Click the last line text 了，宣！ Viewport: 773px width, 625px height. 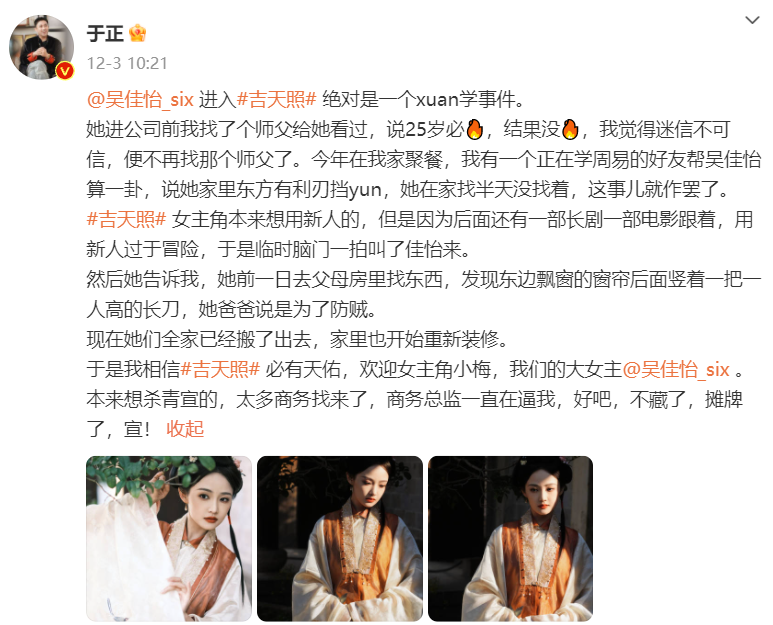point(118,429)
